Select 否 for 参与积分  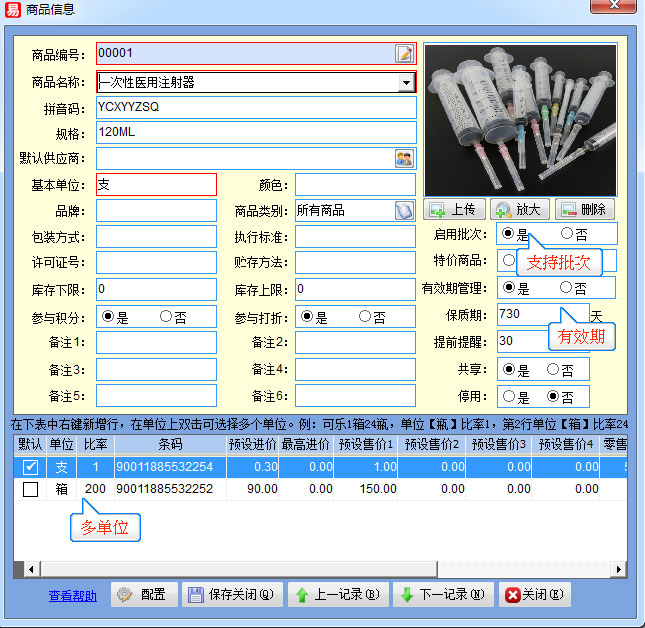pyautogui.click(x=166, y=316)
